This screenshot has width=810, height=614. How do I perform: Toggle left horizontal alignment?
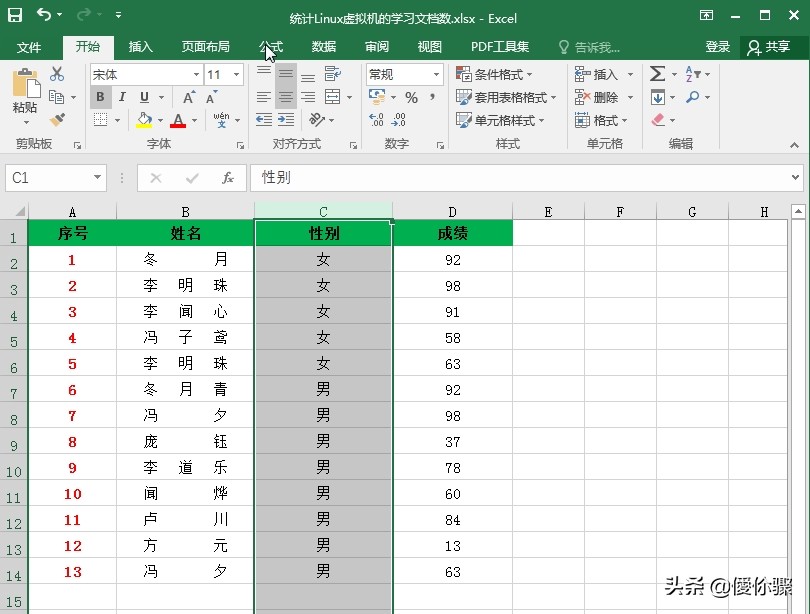point(263,97)
